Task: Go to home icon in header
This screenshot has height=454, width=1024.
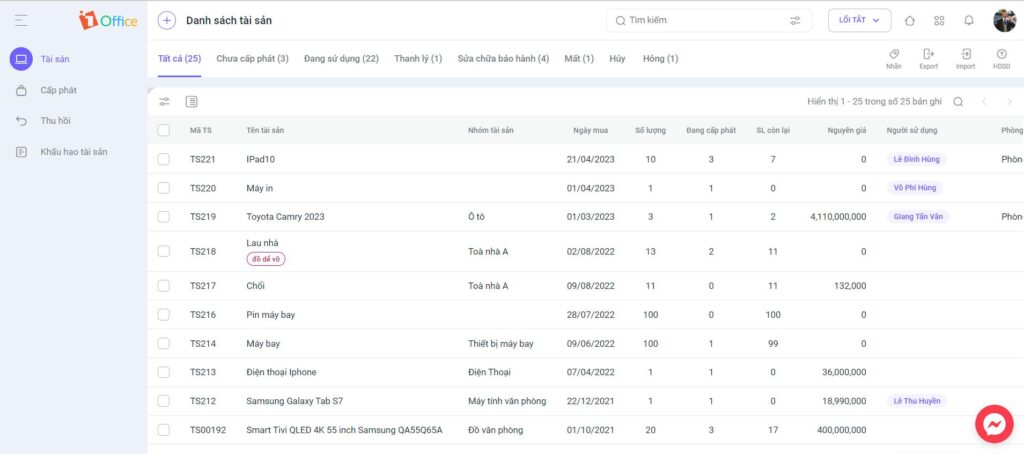Action: click(x=910, y=20)
